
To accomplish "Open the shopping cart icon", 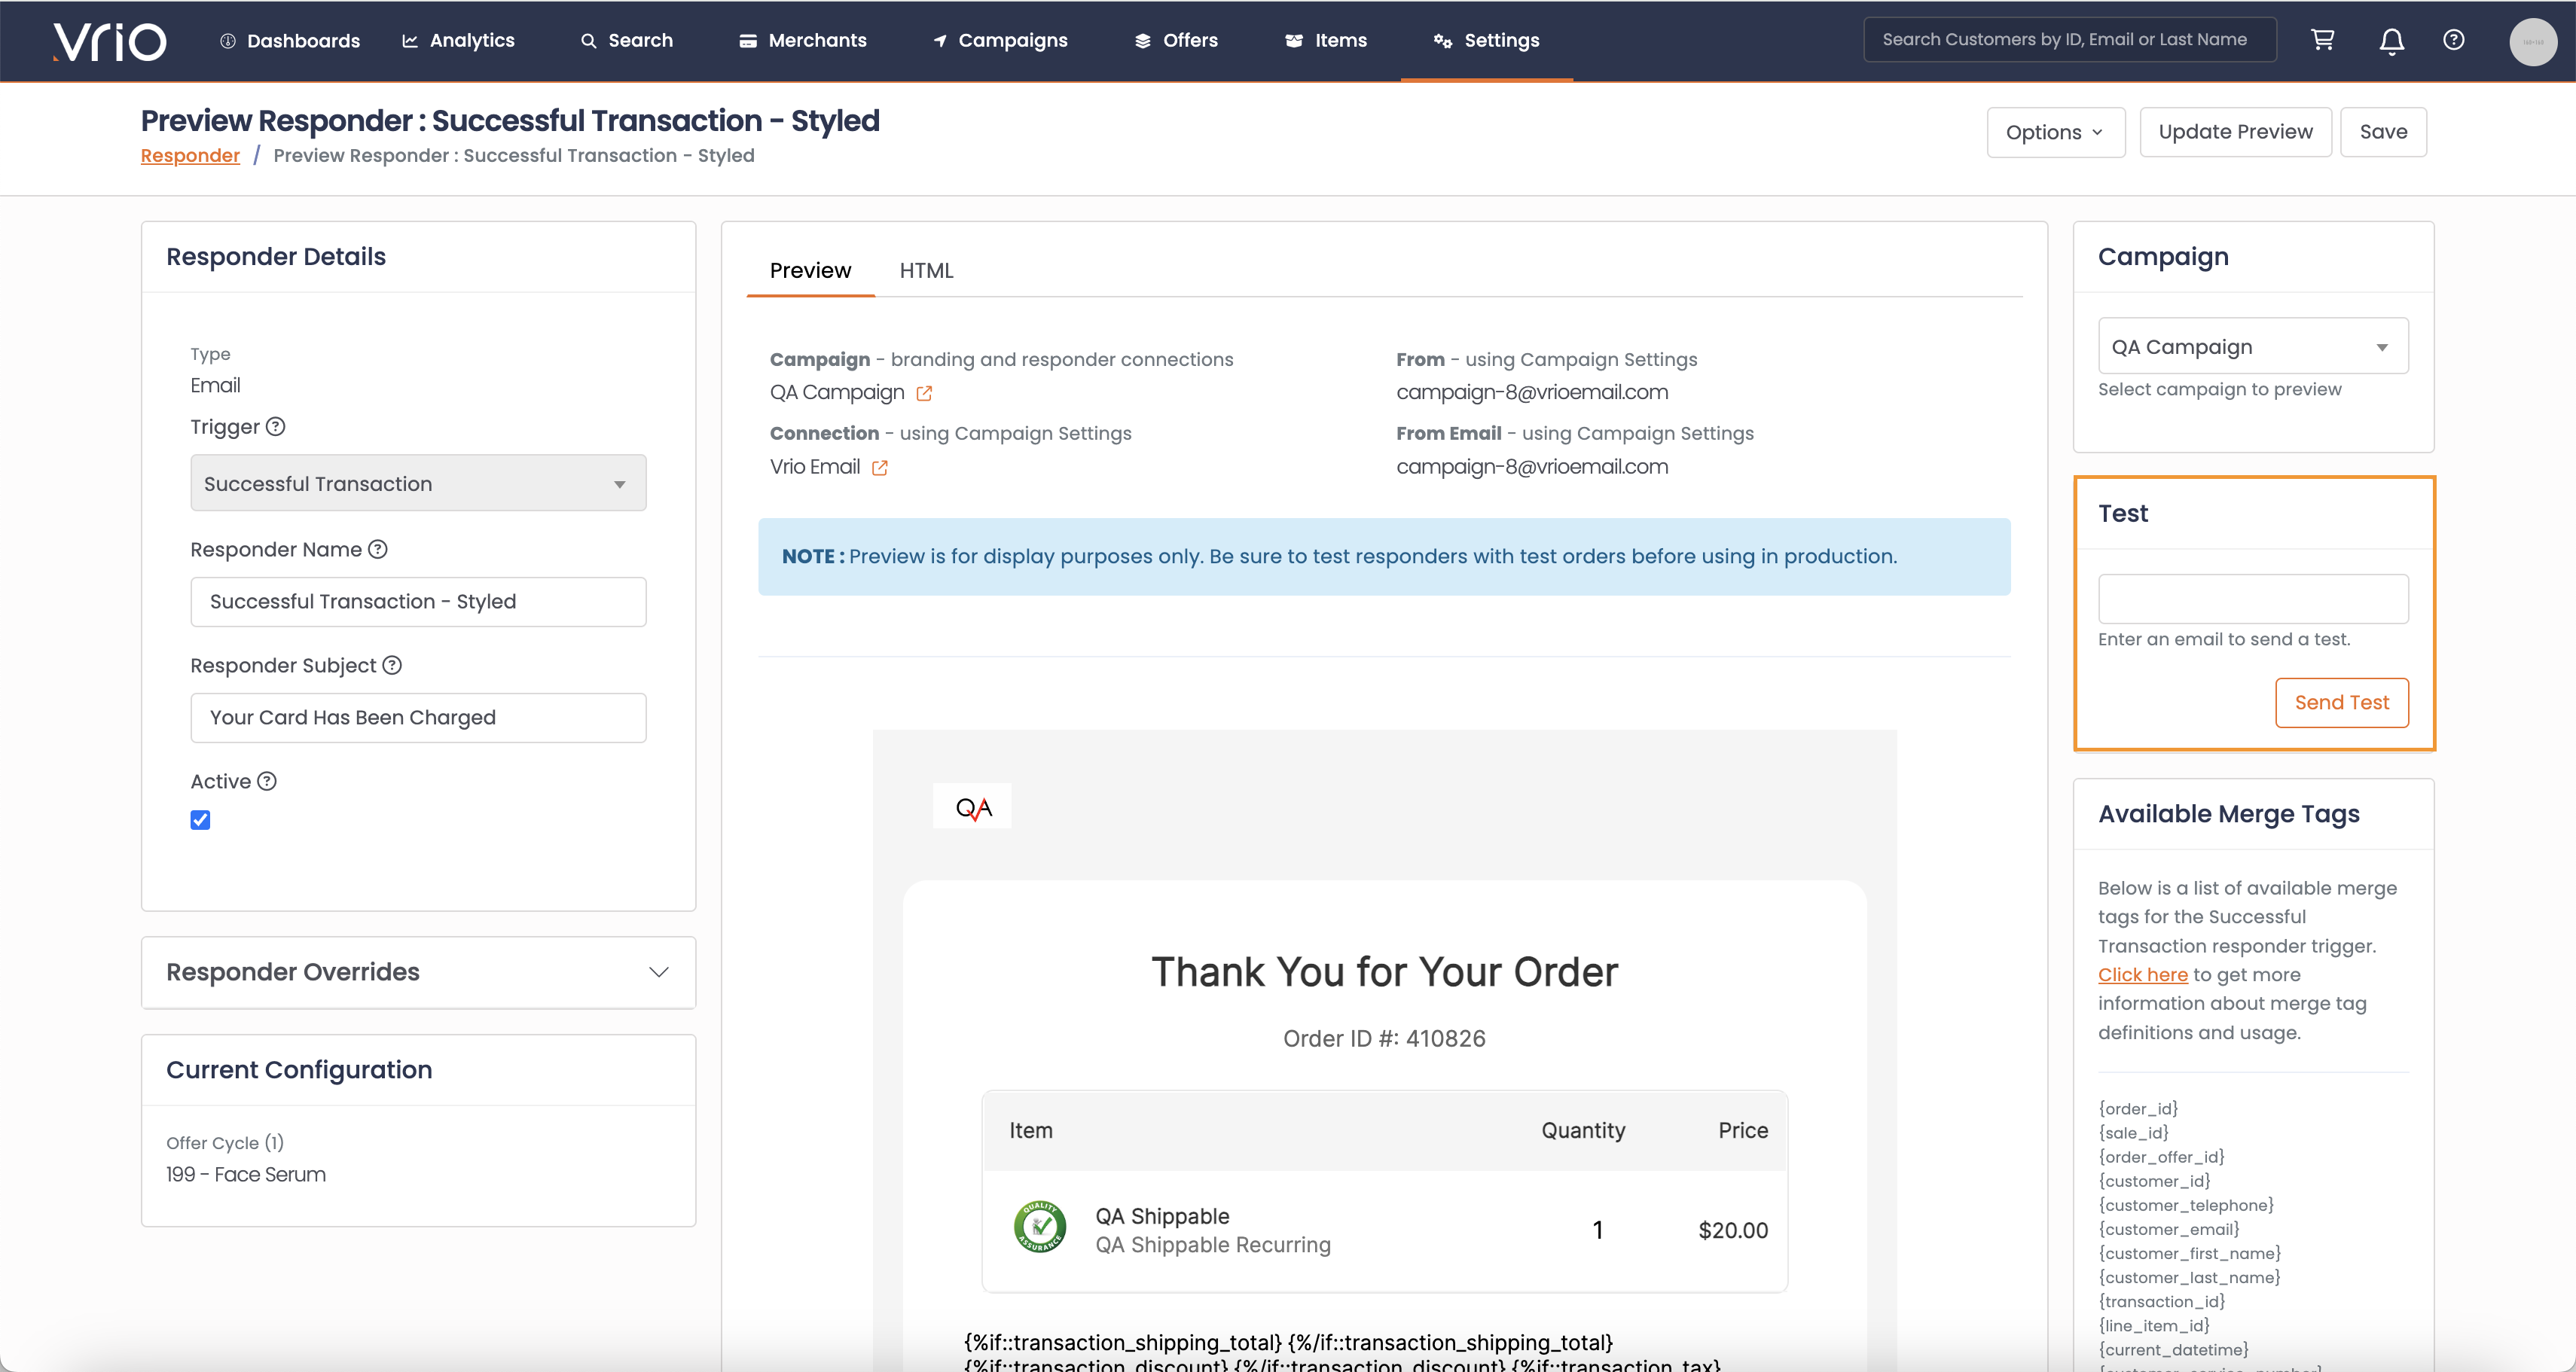I will click(2322, 40).
